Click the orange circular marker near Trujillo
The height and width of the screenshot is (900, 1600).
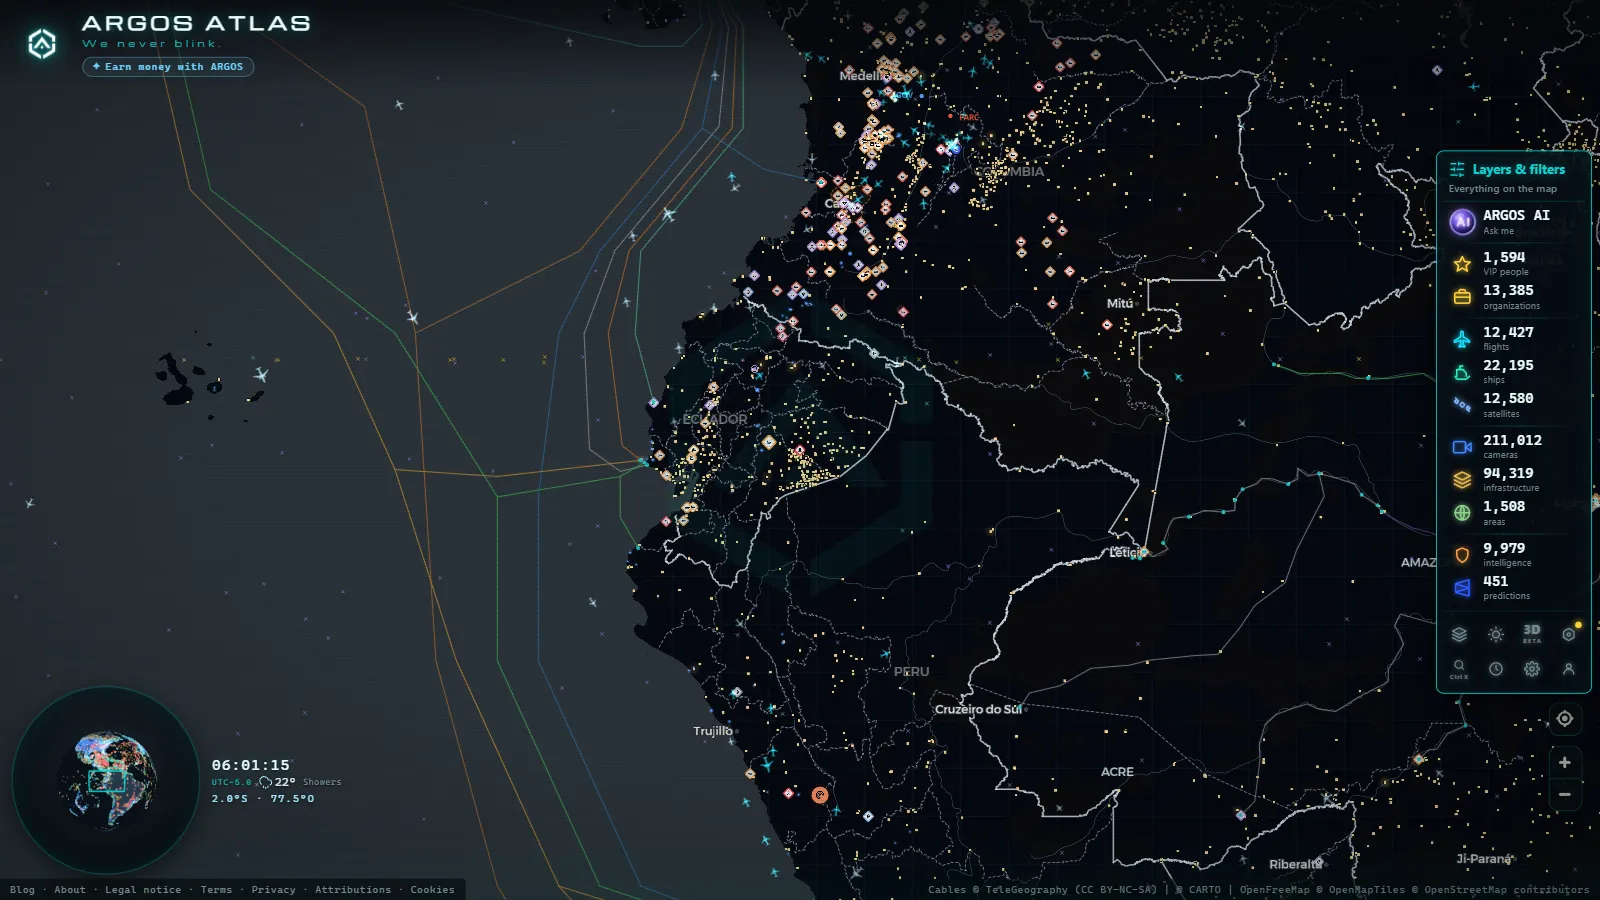pyautogui.click(x=820, y=795)
